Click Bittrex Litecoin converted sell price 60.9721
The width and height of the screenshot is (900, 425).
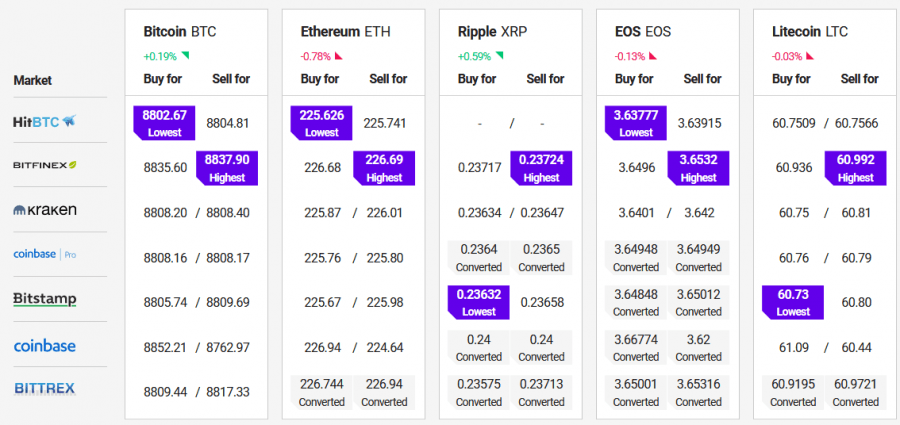855,393
